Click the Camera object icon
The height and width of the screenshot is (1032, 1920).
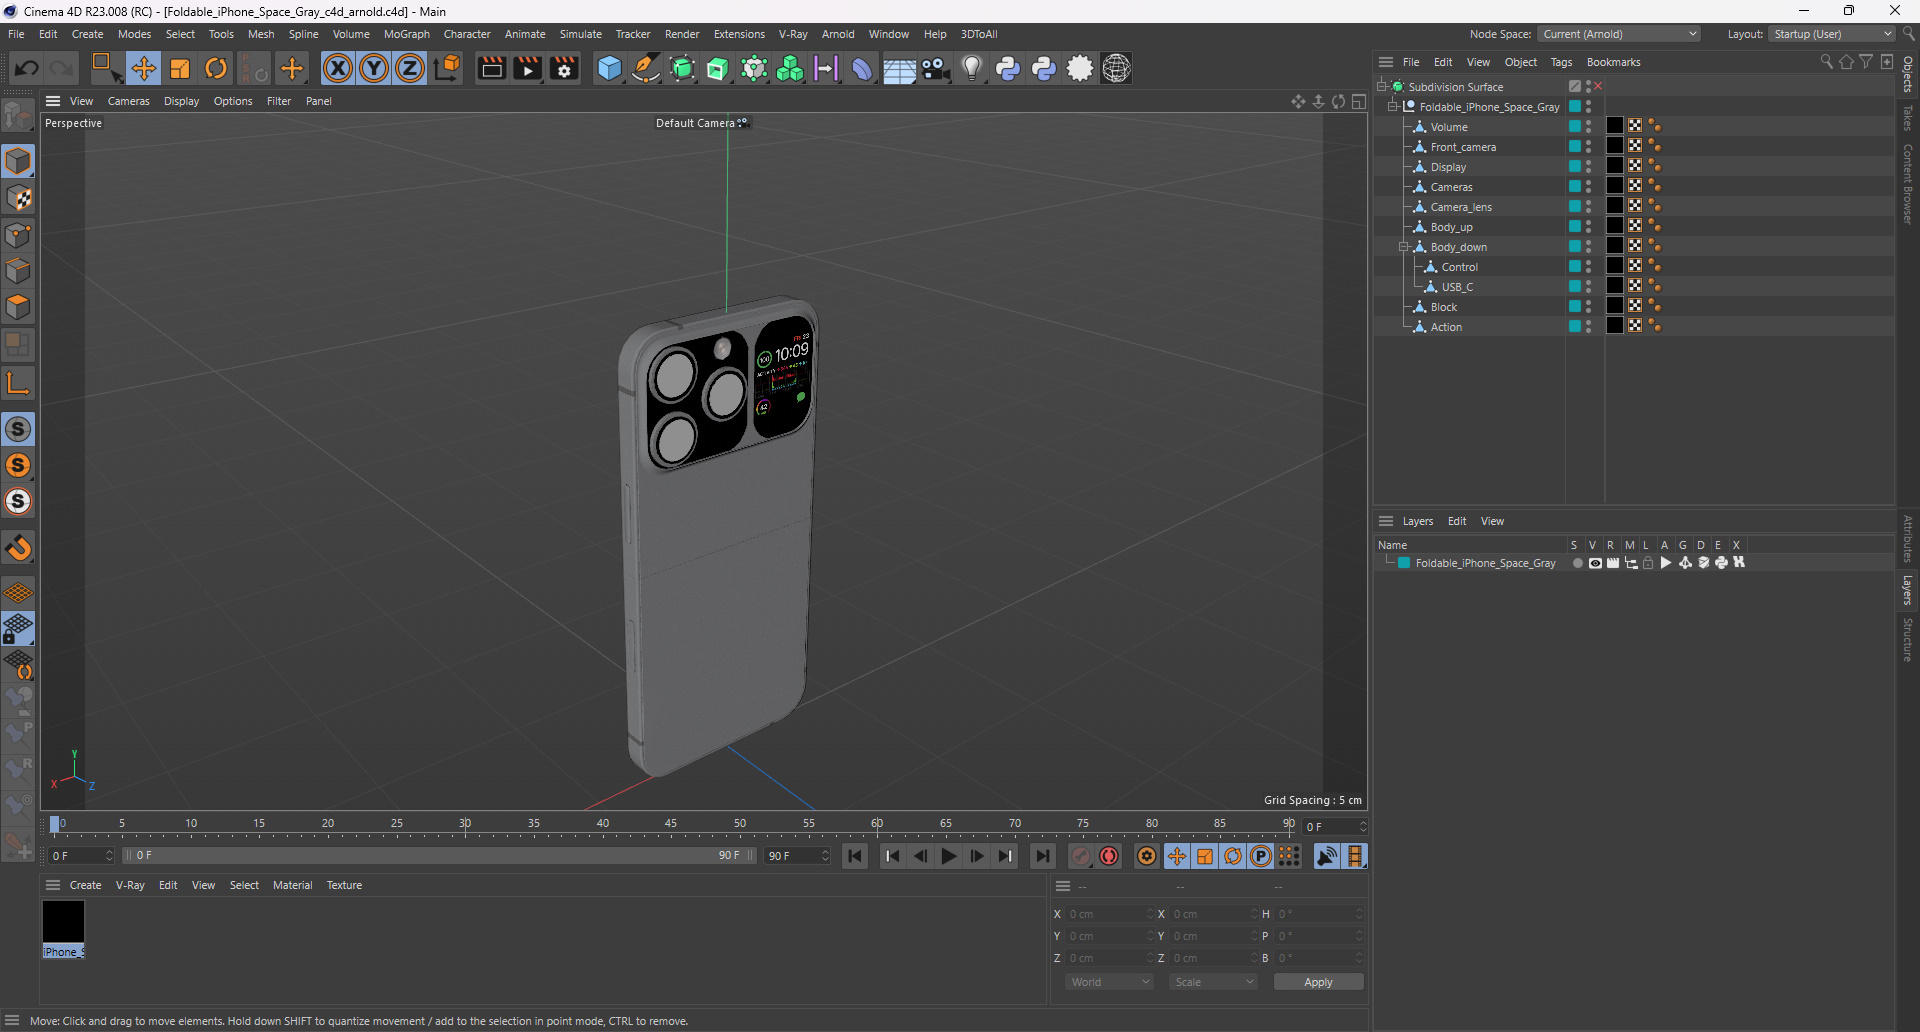(936, 68)
